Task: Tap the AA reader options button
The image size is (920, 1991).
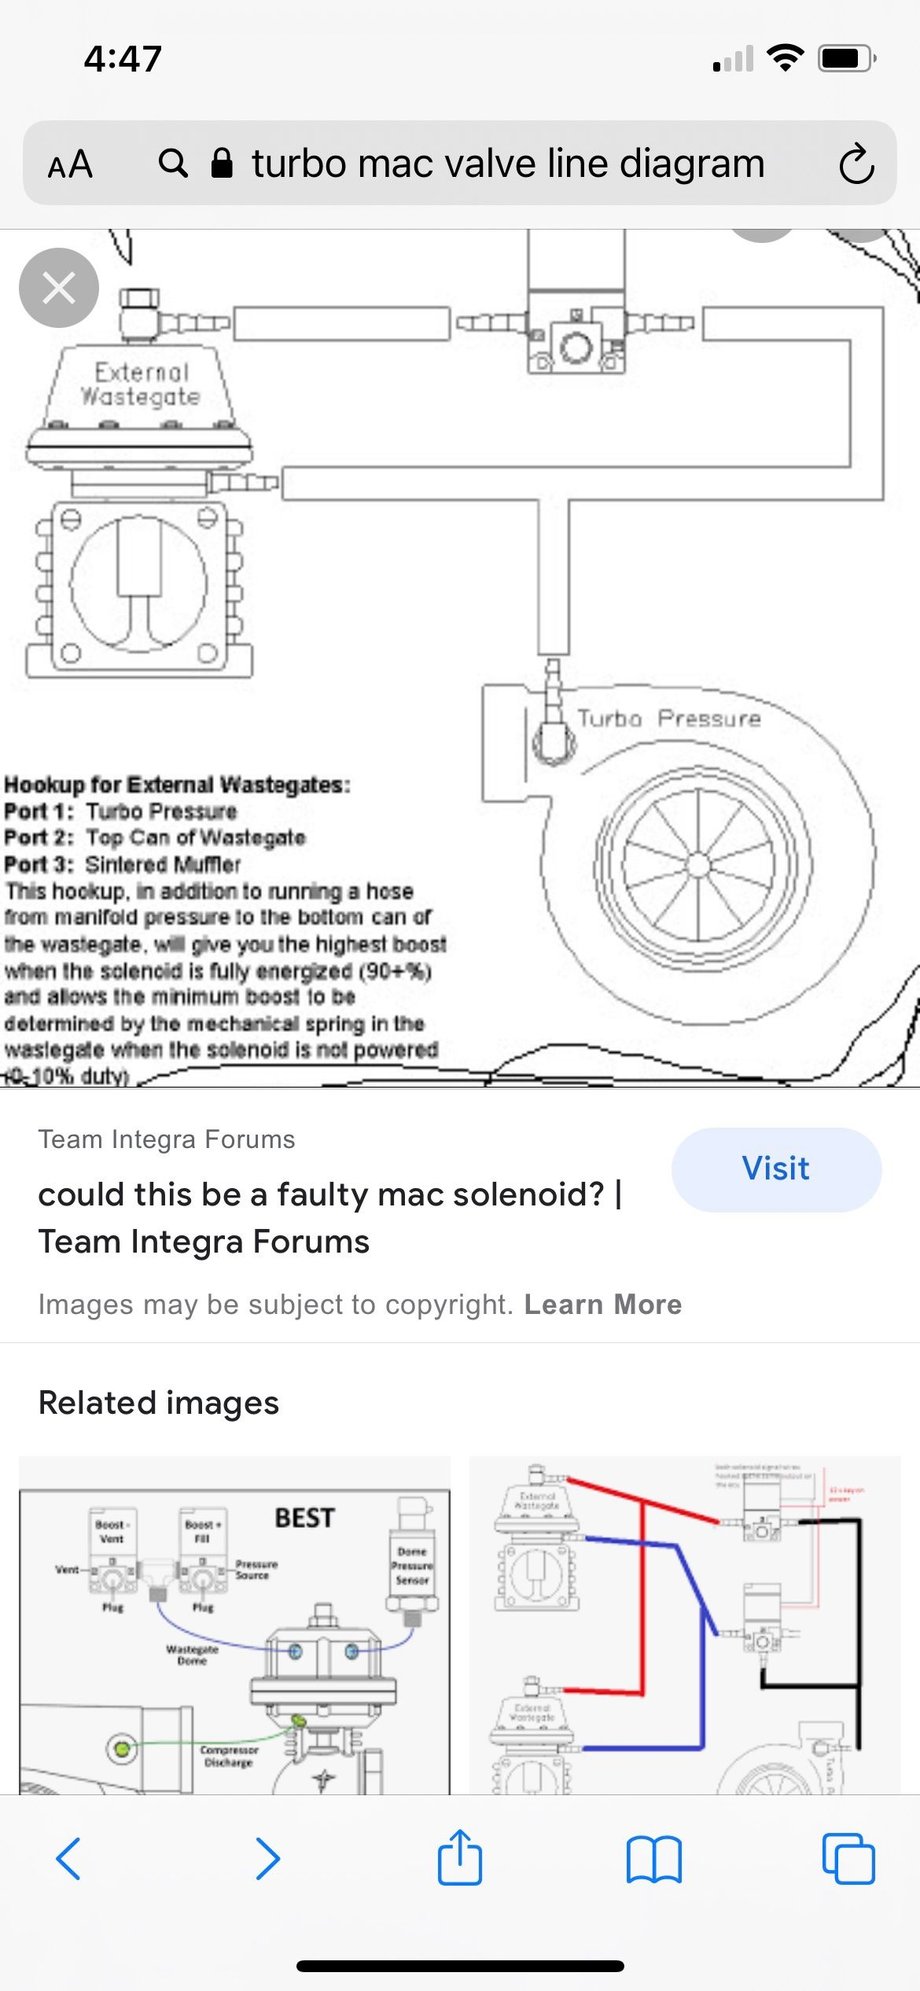Action: 70,164
